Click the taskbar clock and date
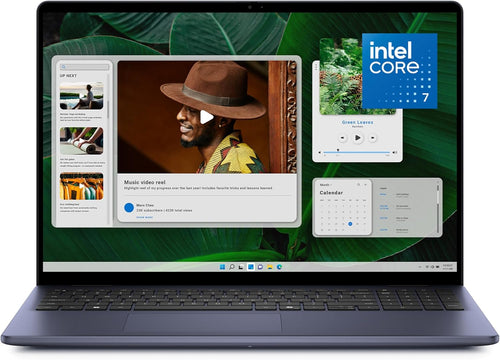The image size is (500, 360). [x=447, y=267]
